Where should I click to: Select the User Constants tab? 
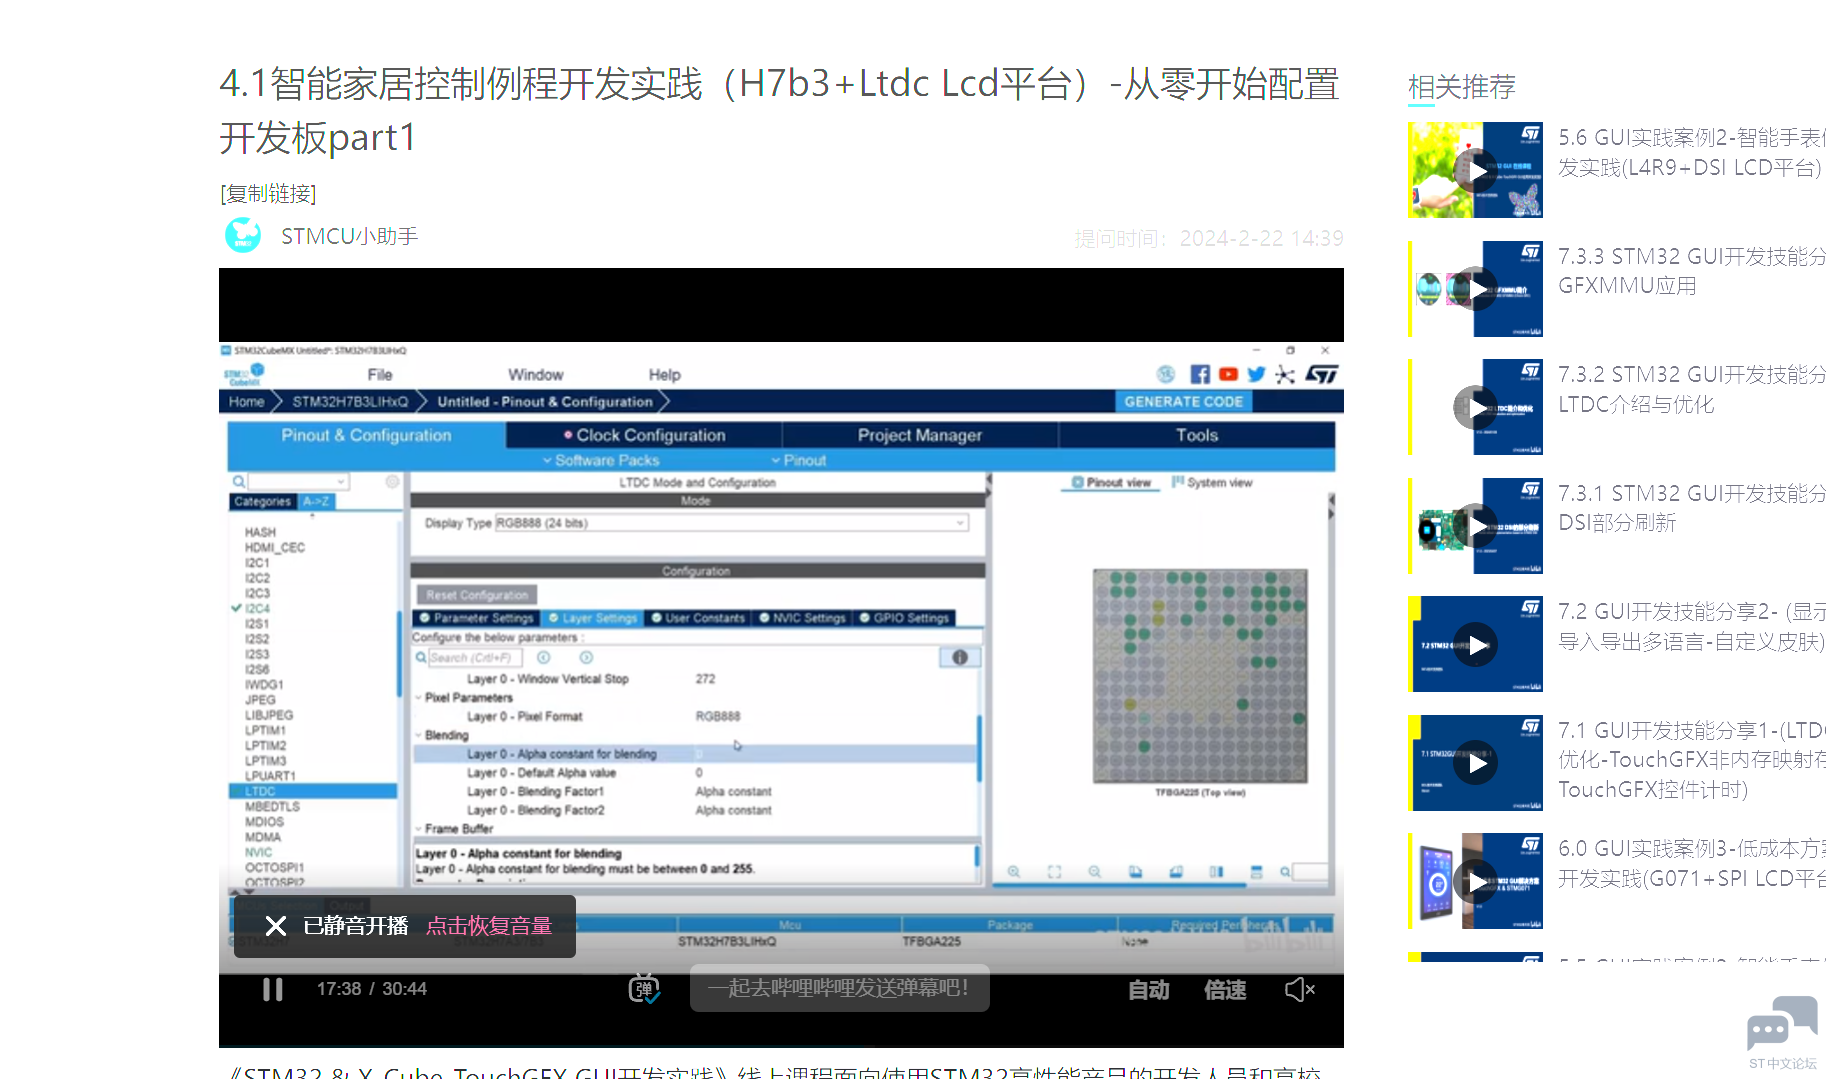coord(698,618)
